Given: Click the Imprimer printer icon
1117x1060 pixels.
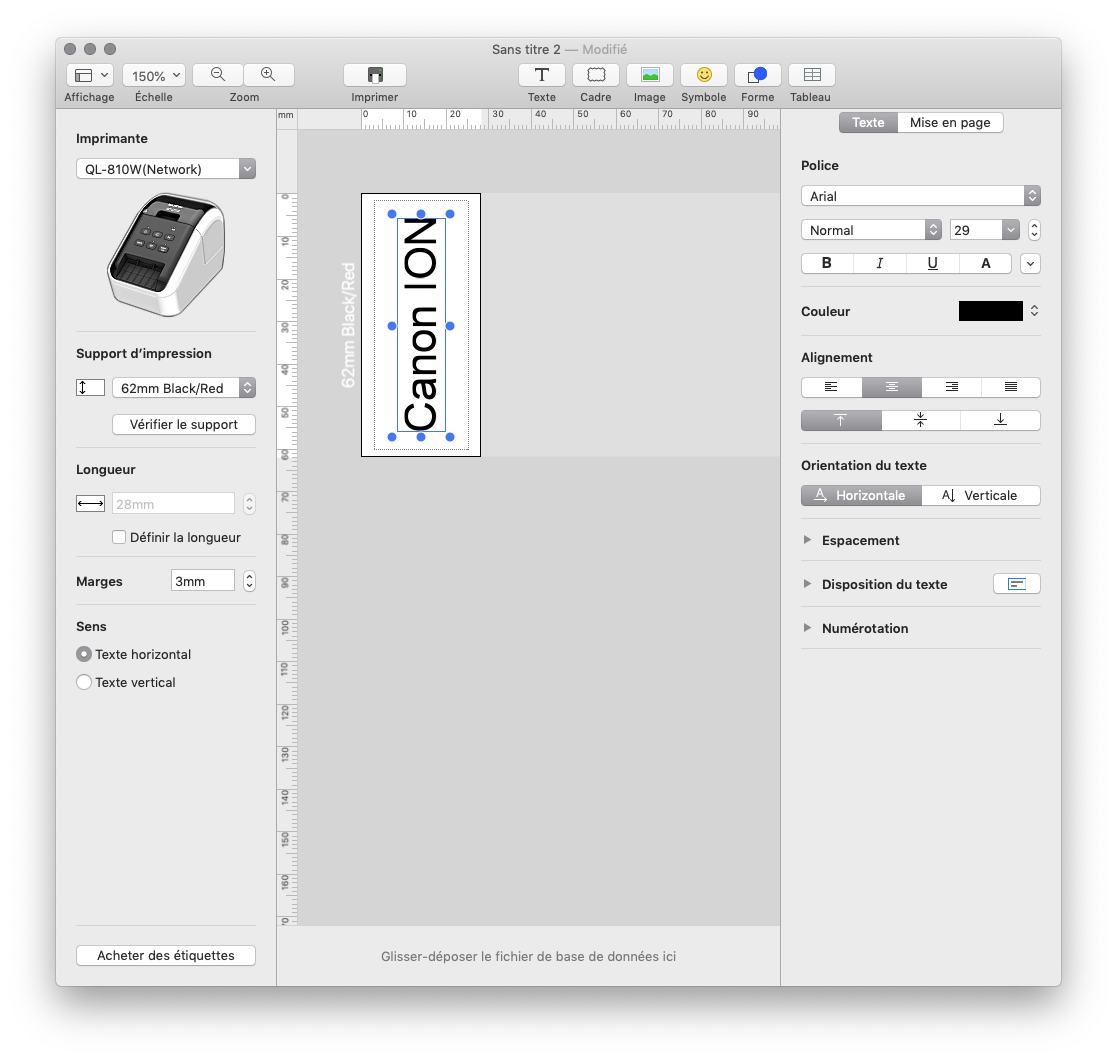Looking at the screenshot, I should click(x=375, y=75).
